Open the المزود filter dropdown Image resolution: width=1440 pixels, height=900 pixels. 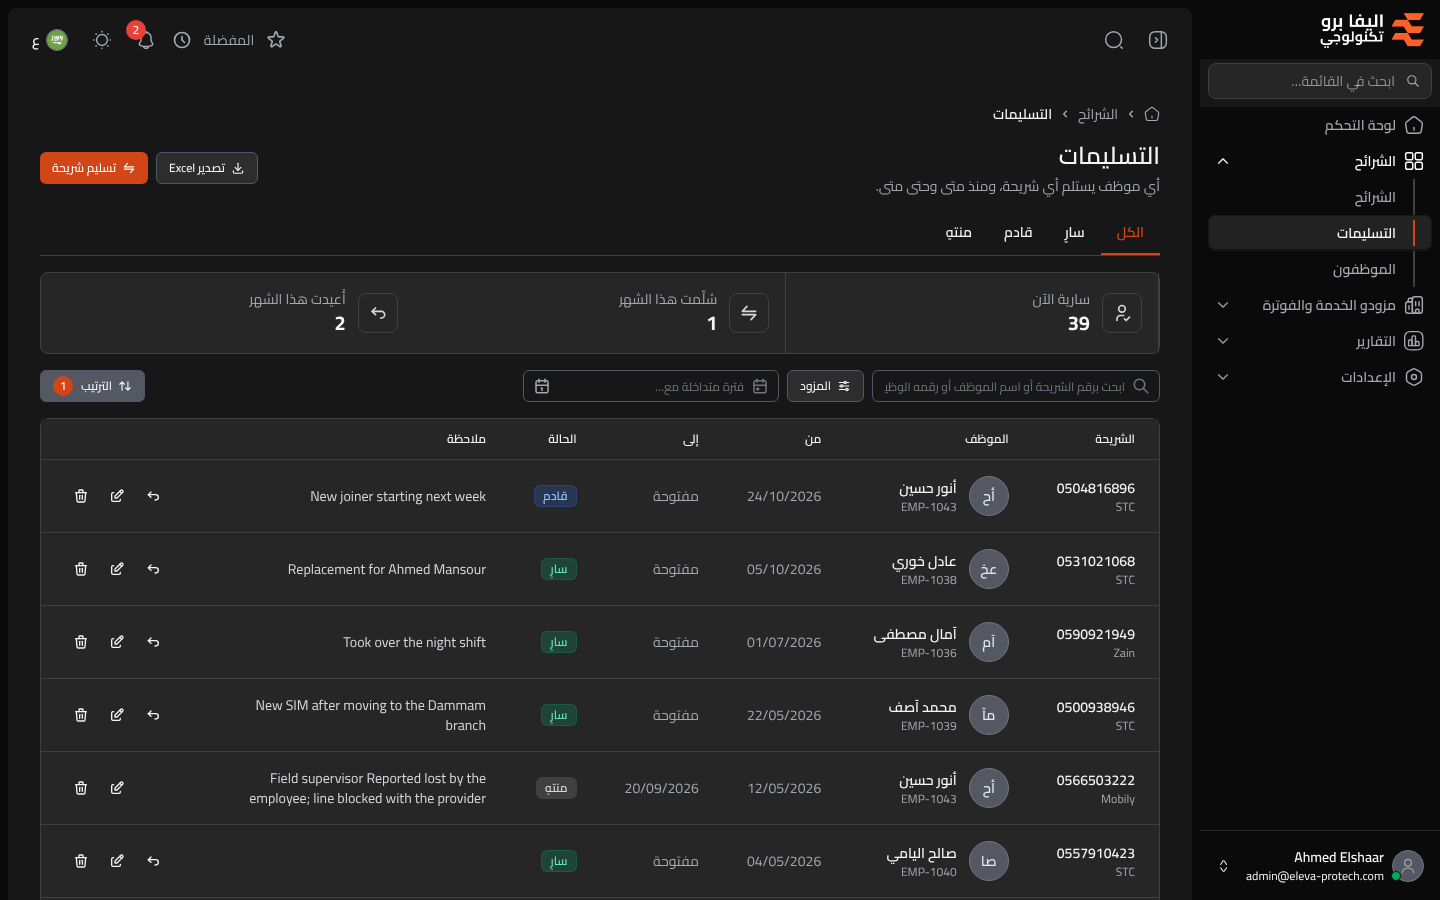(x=825, y=386)
